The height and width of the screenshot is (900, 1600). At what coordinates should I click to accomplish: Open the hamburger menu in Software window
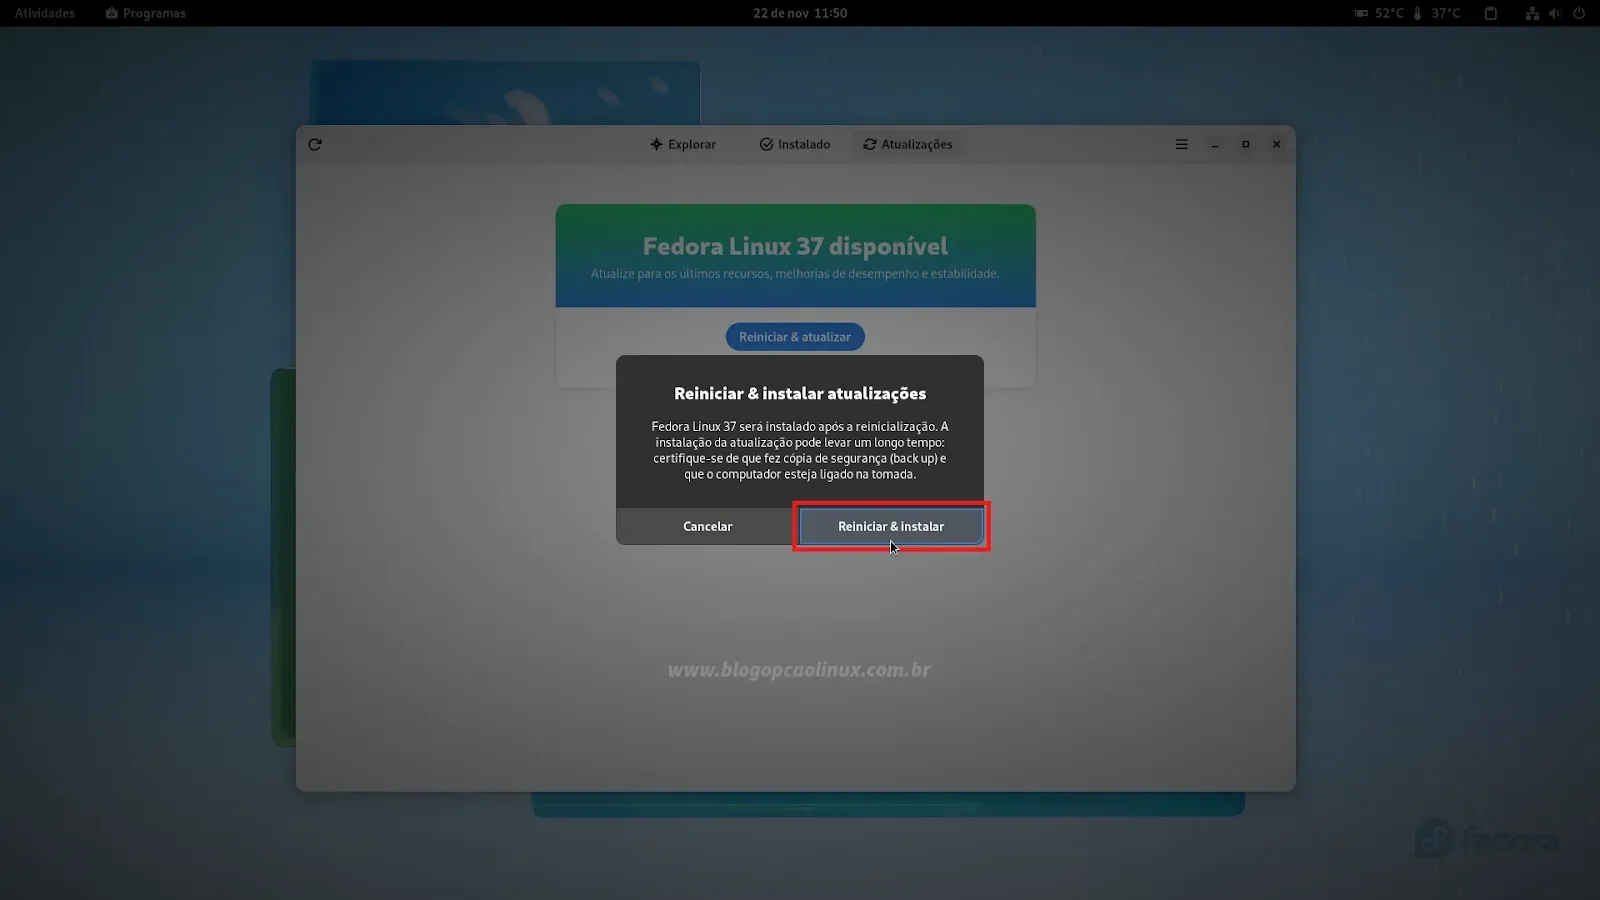(x=1181, y=144)
